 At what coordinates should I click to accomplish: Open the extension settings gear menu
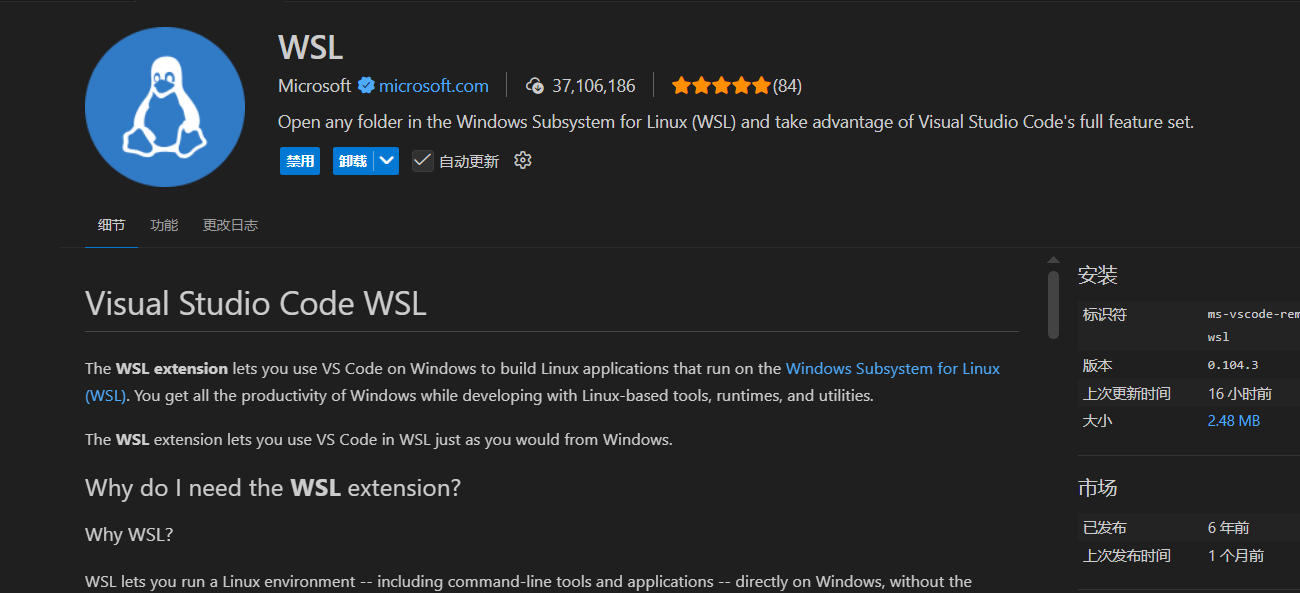[522, 160]
